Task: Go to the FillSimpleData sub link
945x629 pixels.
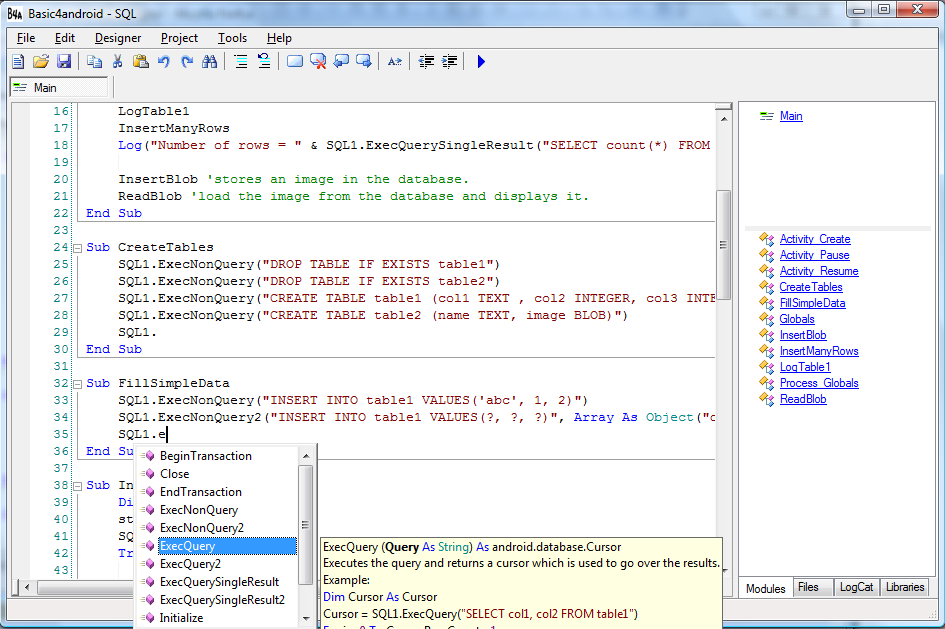Action: point(812,303)
